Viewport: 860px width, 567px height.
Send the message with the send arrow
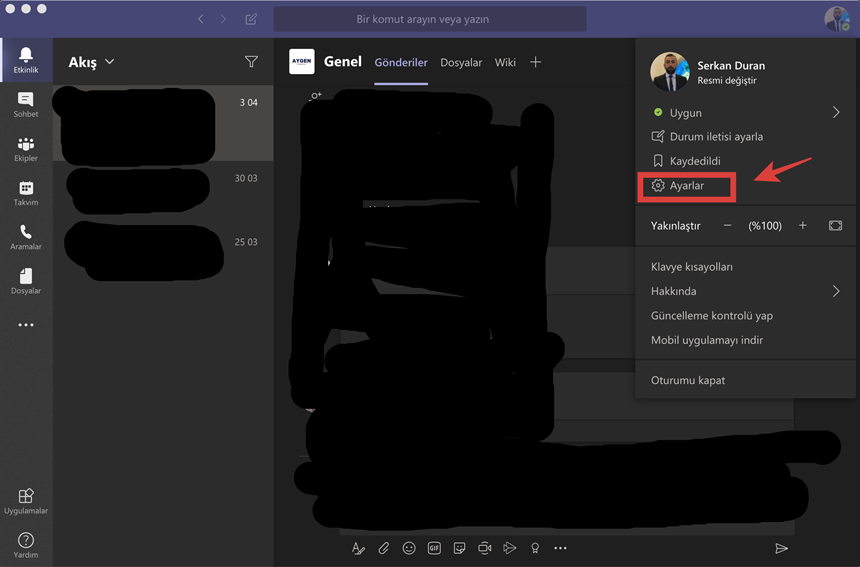pos(781,548)
